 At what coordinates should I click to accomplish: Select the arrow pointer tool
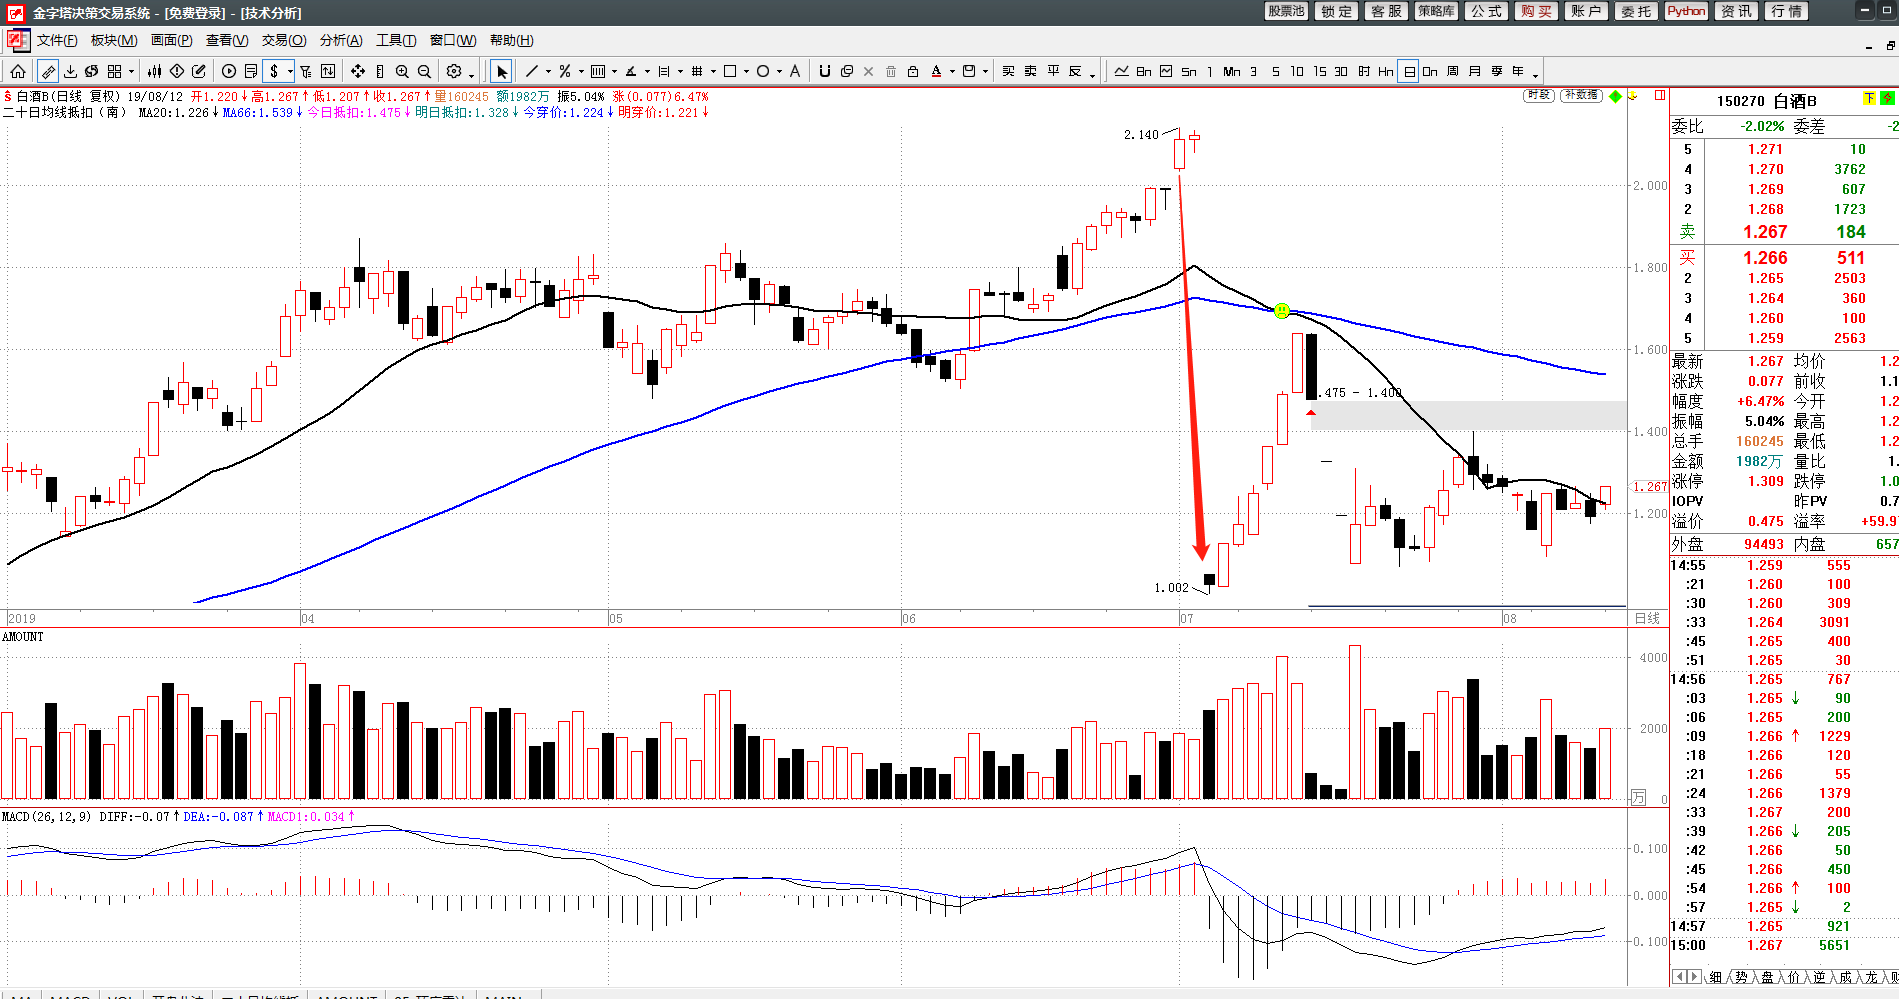[x=501, y=71]
